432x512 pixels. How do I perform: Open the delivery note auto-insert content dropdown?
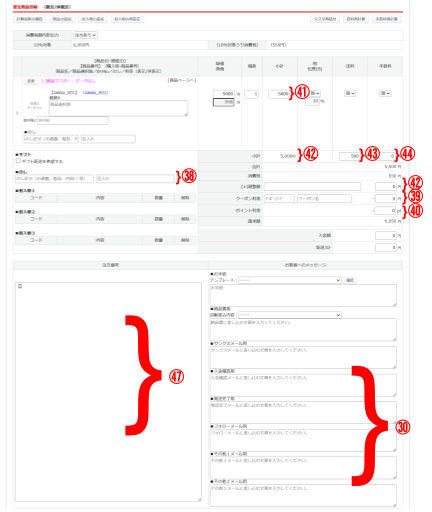tap(290, 315)
